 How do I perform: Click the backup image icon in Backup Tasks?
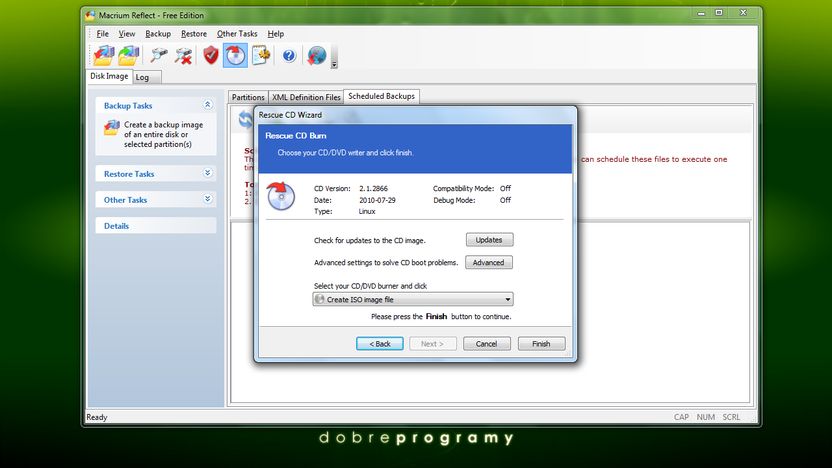pos(111,128)
